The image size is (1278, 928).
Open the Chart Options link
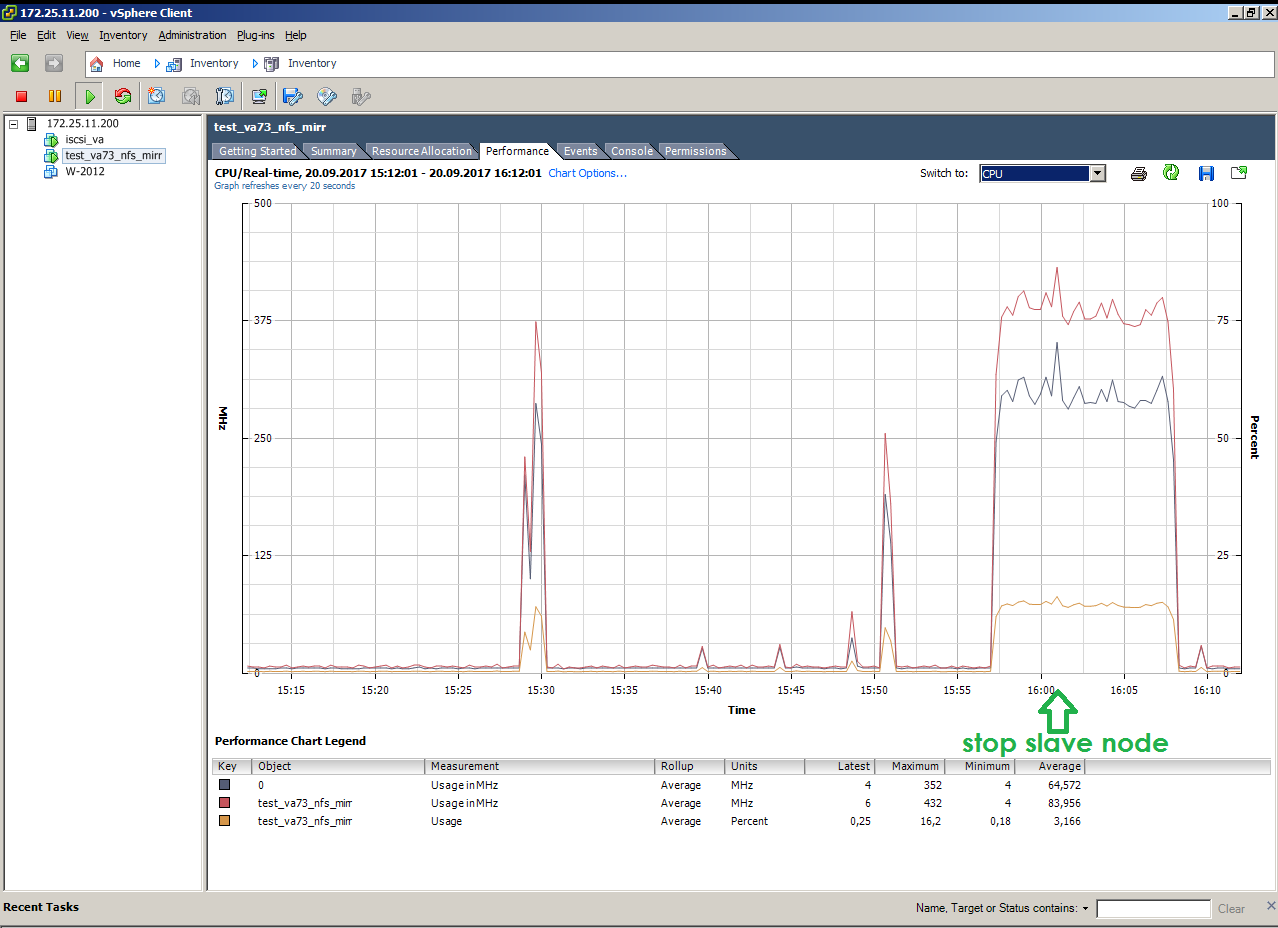(x=587, y=173)
